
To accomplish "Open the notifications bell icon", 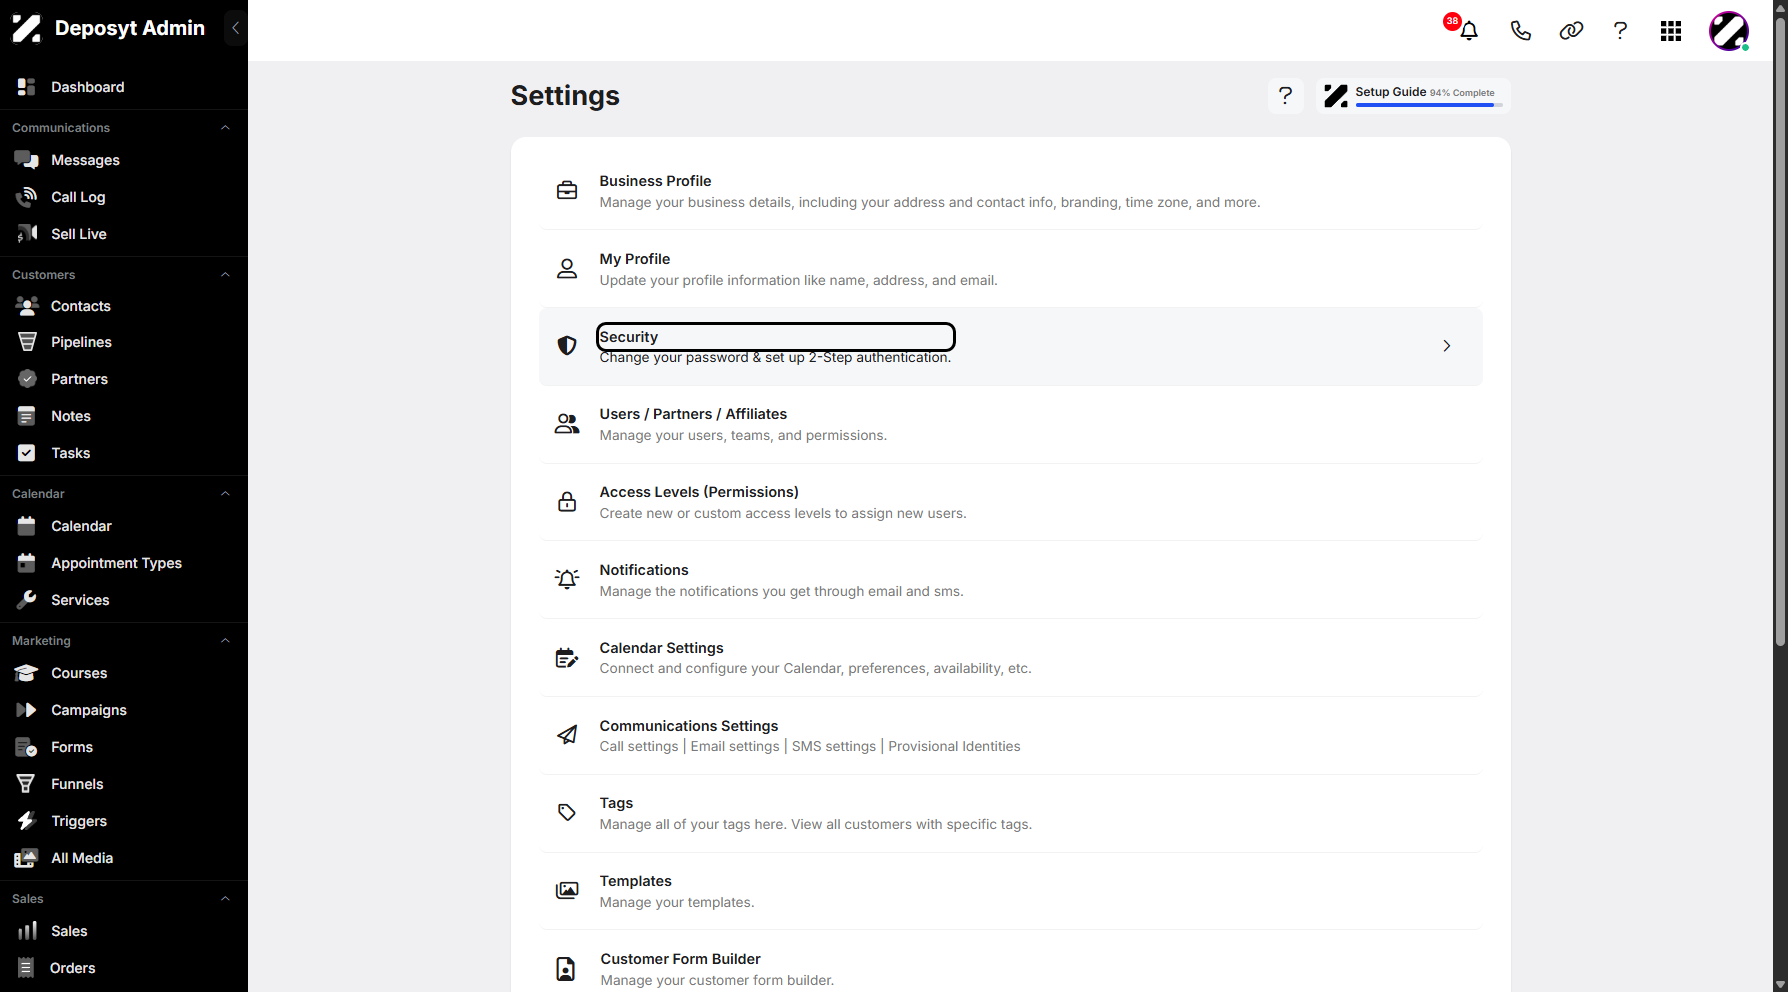I will pyautogui.click(x=1469, y=31).
